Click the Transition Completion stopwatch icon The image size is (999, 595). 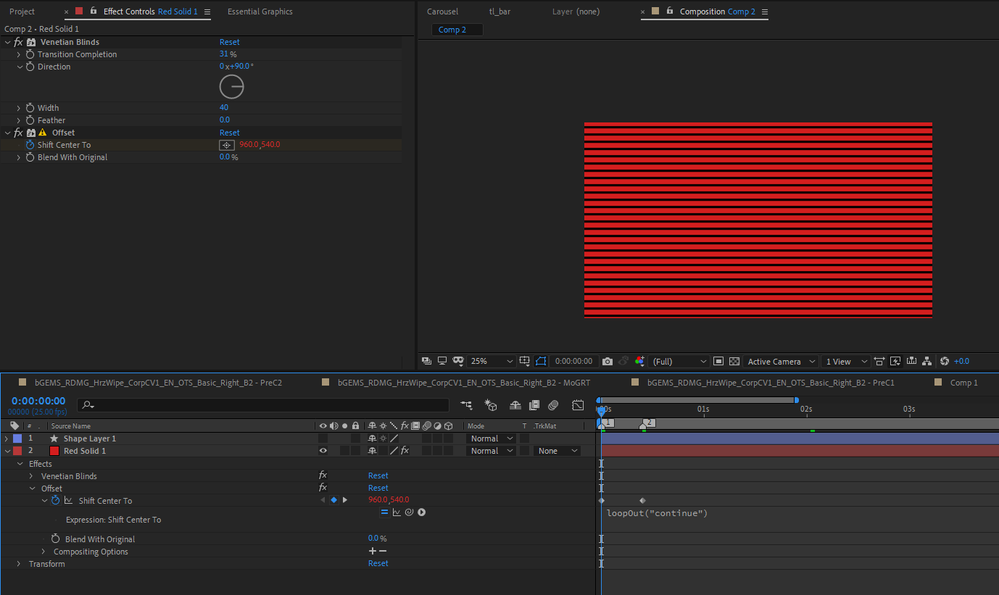[30, 55]
